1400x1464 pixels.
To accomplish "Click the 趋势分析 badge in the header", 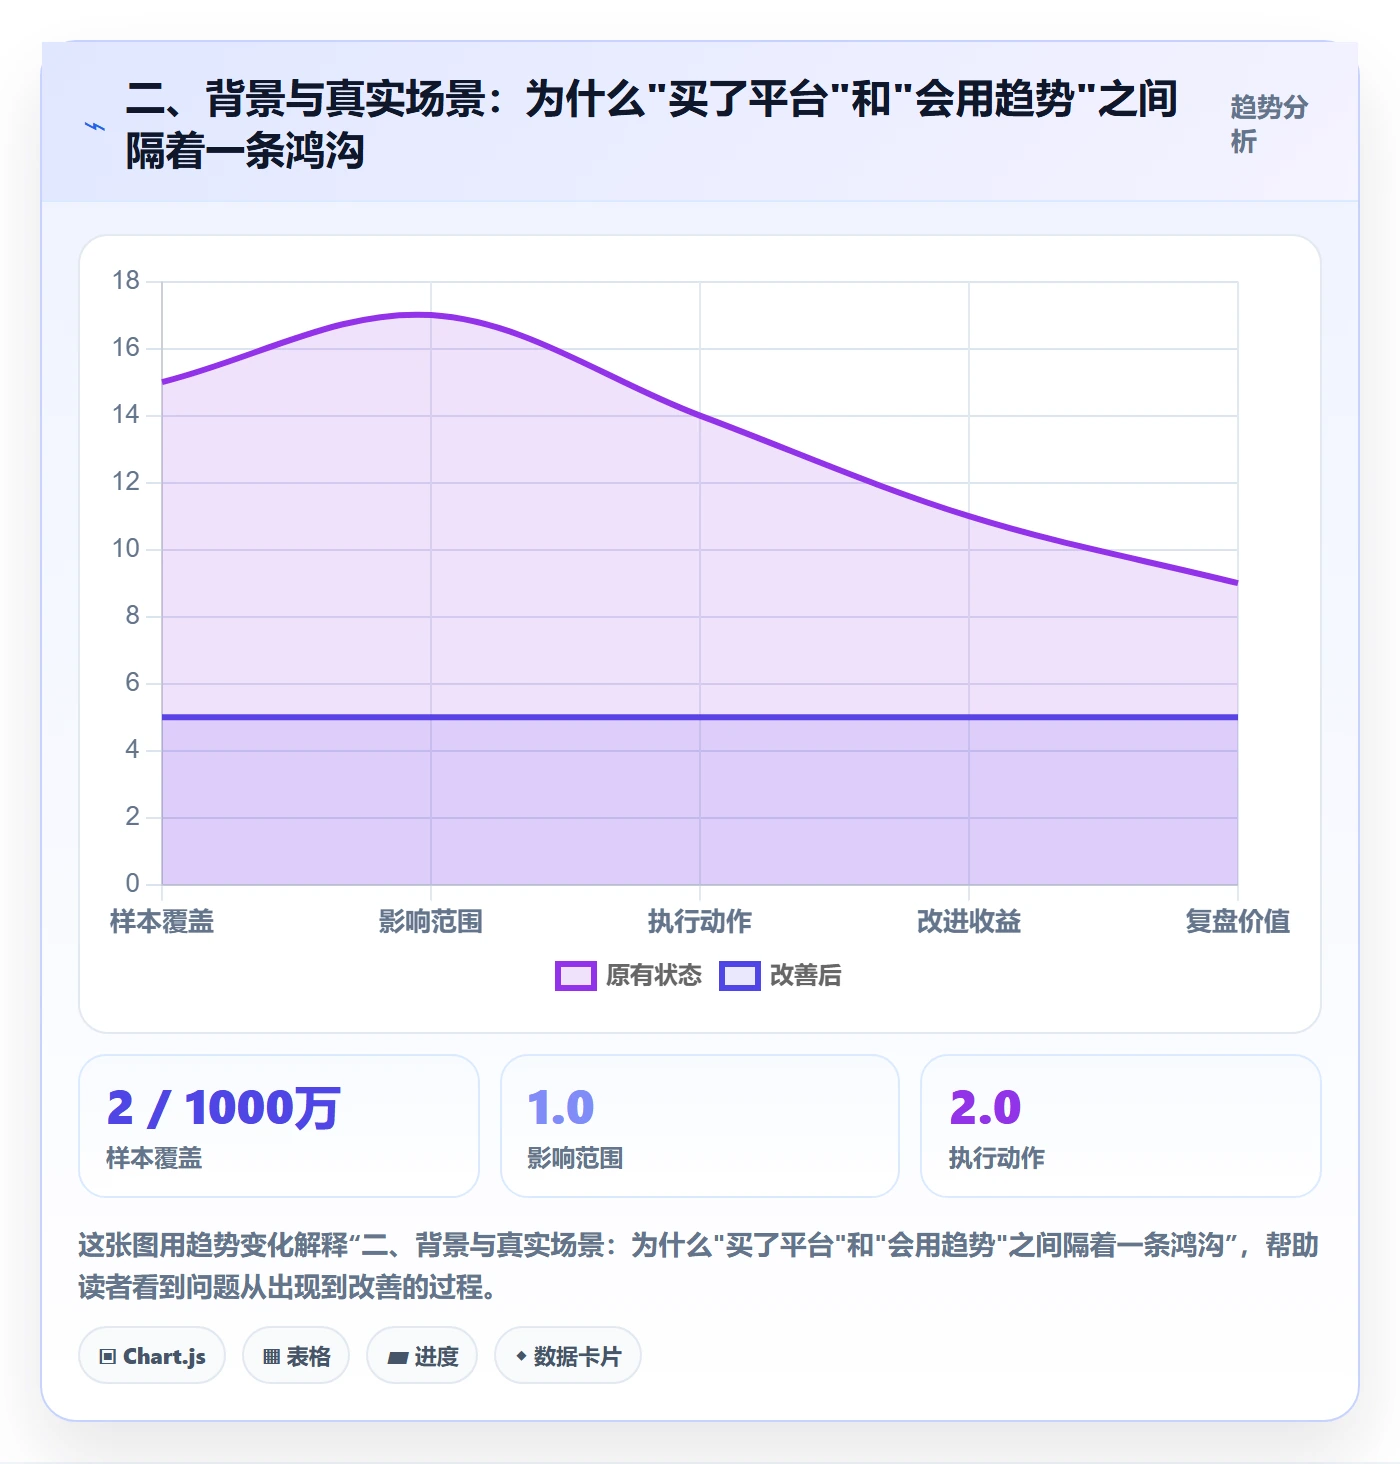I will click(x=1269, y=124).
